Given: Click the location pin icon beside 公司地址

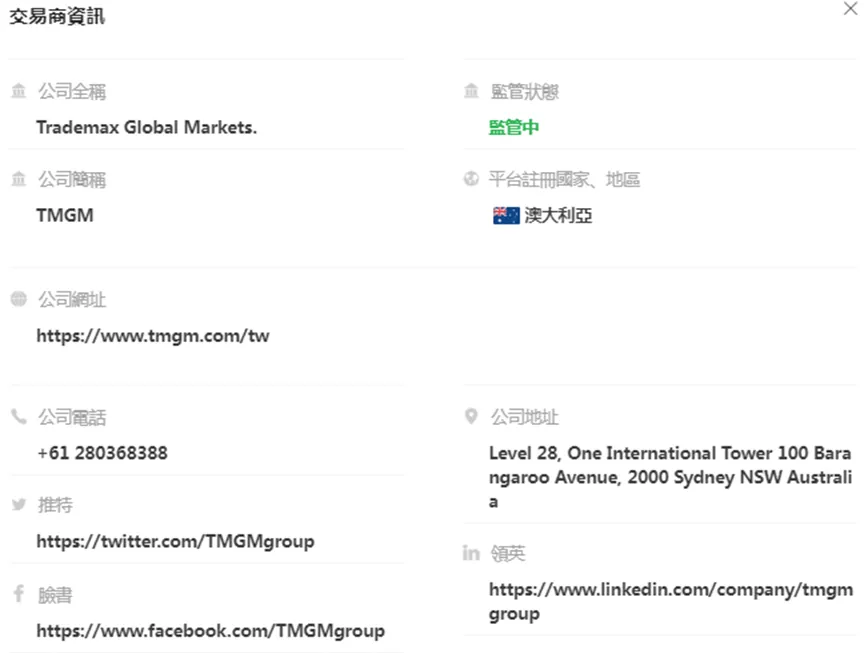Looking at the screenshot, I should click(x=471, y=416).
